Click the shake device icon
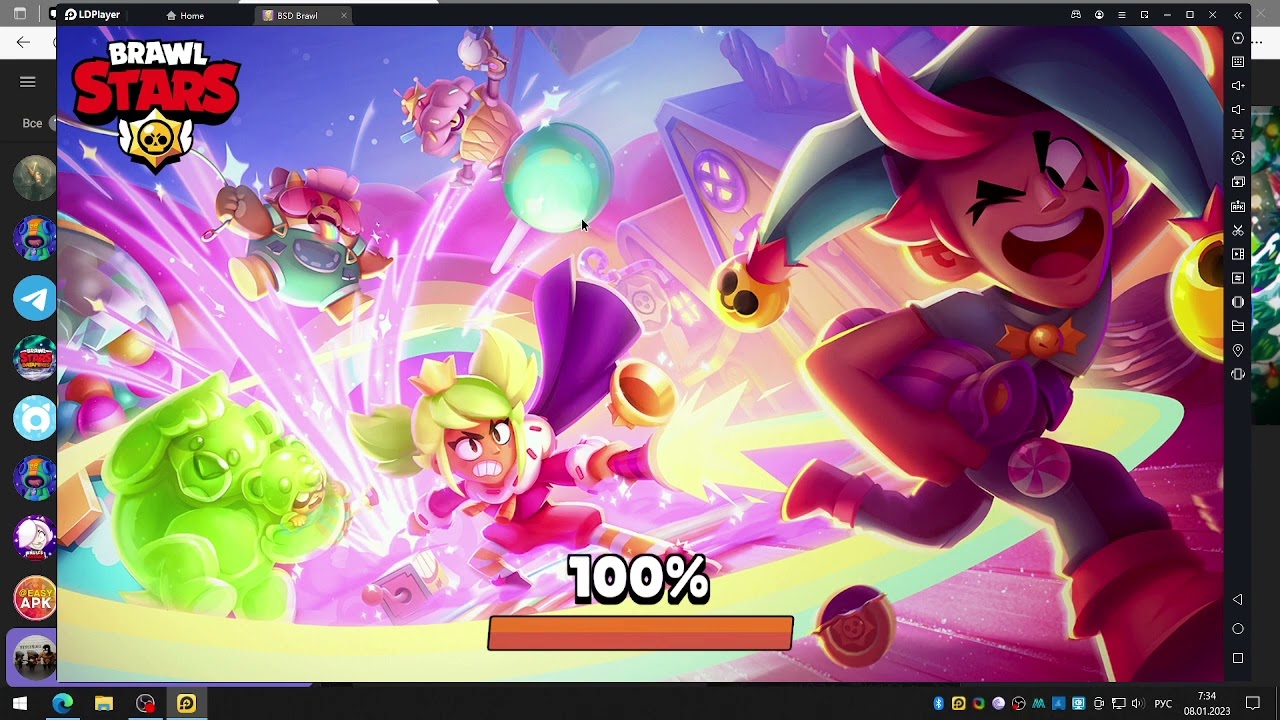The height and width of the screenshot is (720, 1280). pos(1238,374)
